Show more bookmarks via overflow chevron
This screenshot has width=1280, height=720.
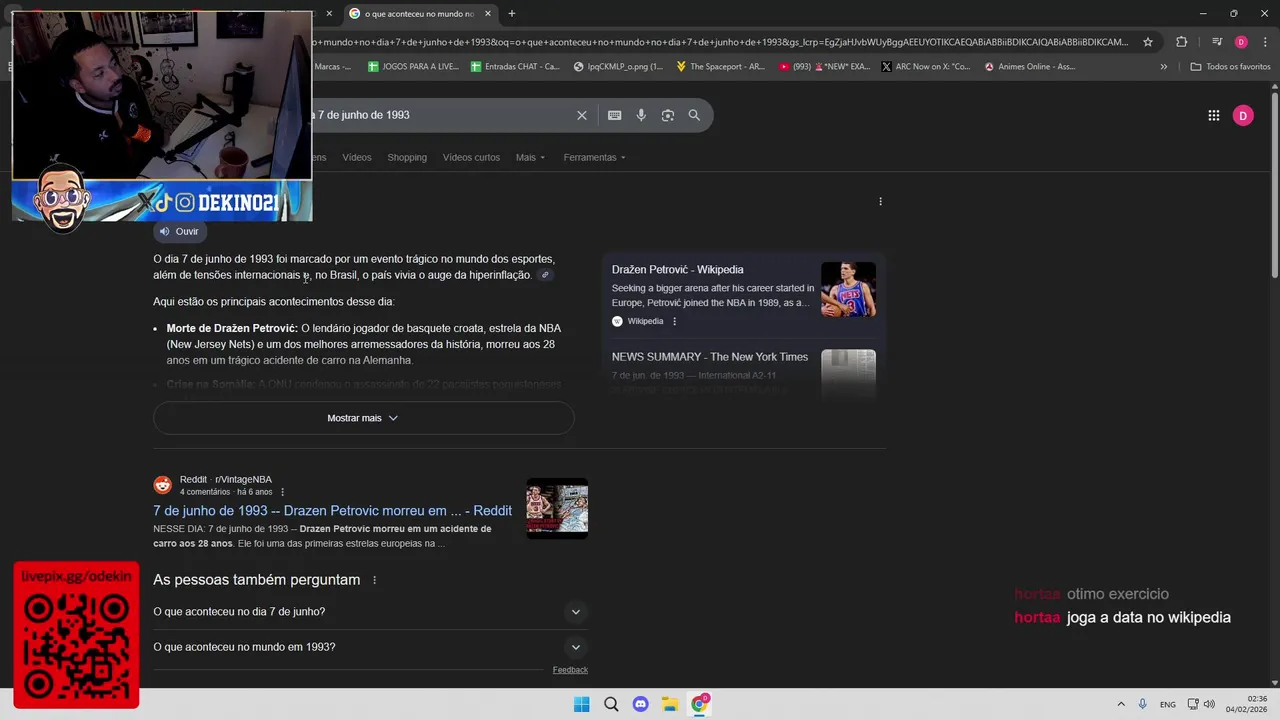(1163, 67)
